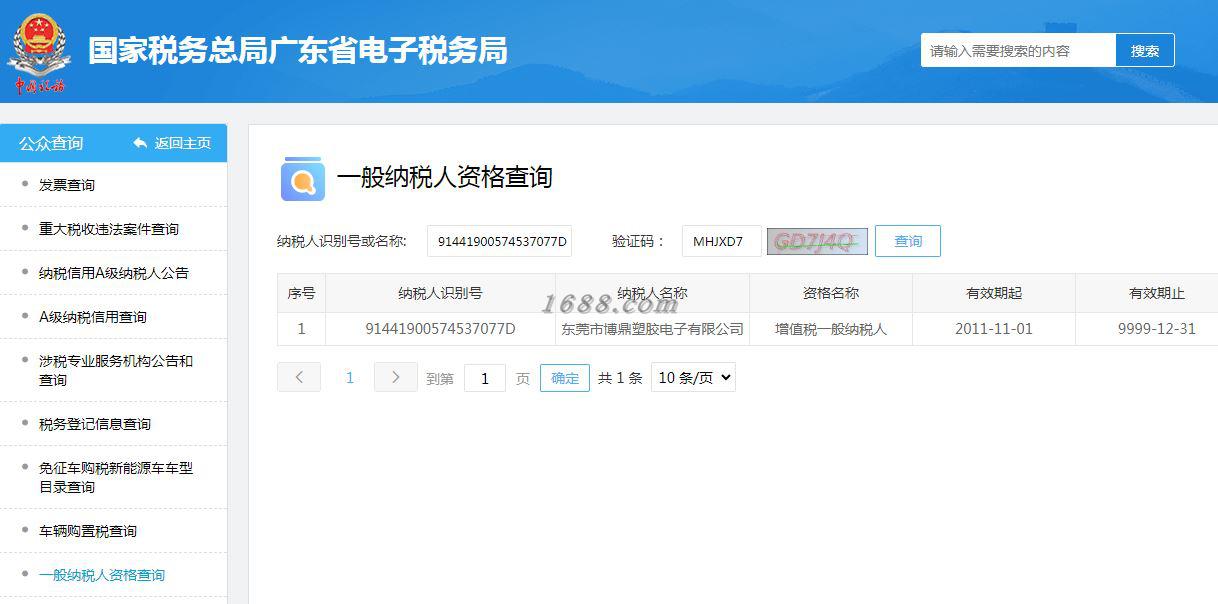The height and width of the screenshot is (604, 1218).
Task: Click cell 91441900574537077D in results table
Action: 441,329
